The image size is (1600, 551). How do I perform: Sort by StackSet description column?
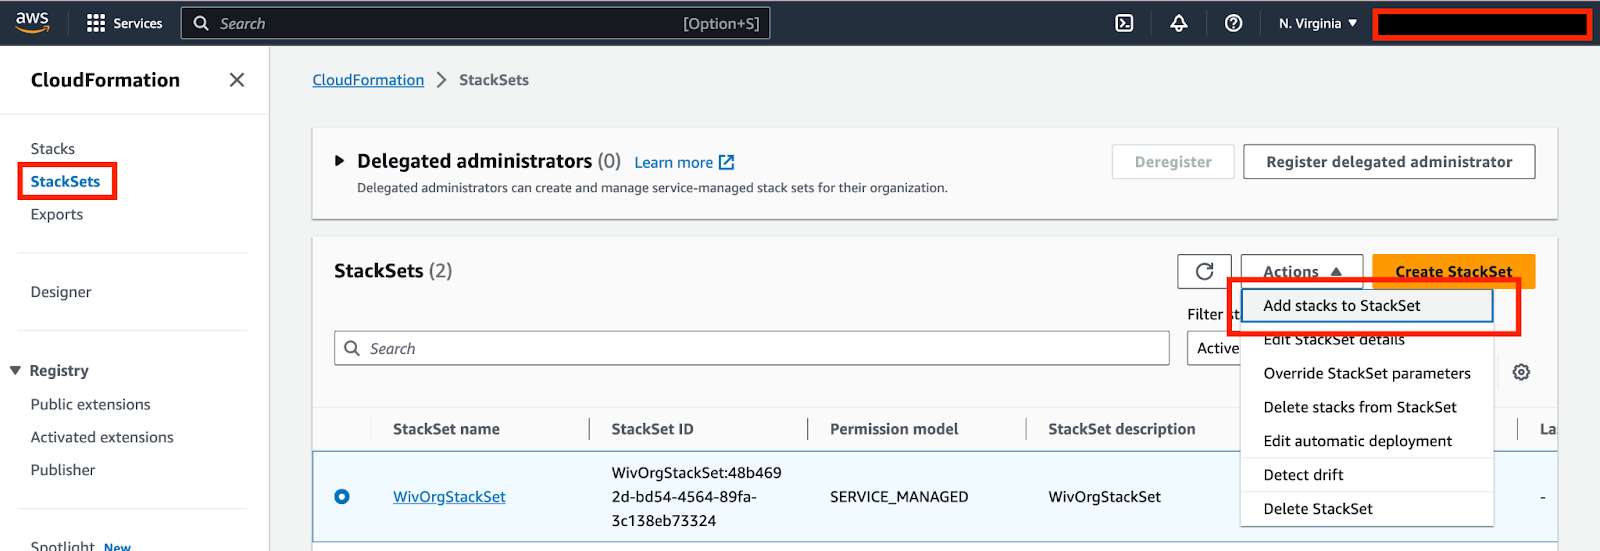click(x=1121, y=429)
